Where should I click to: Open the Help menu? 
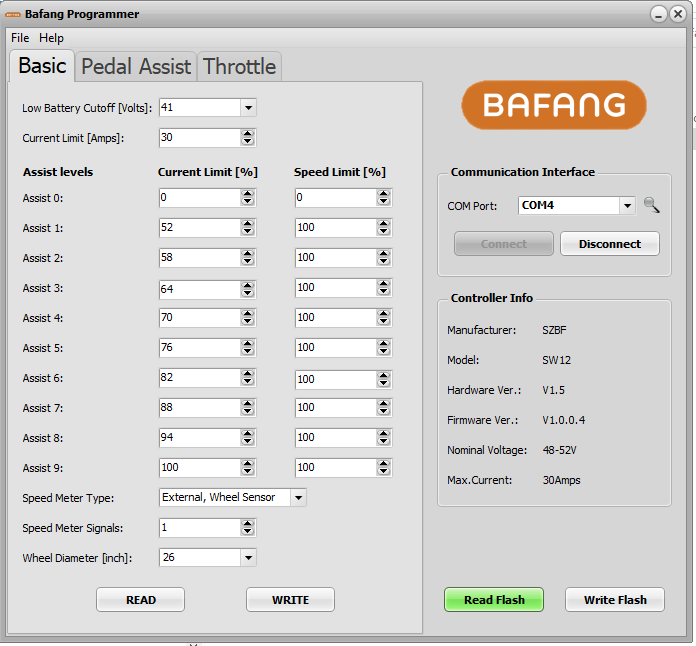point(51,38)
